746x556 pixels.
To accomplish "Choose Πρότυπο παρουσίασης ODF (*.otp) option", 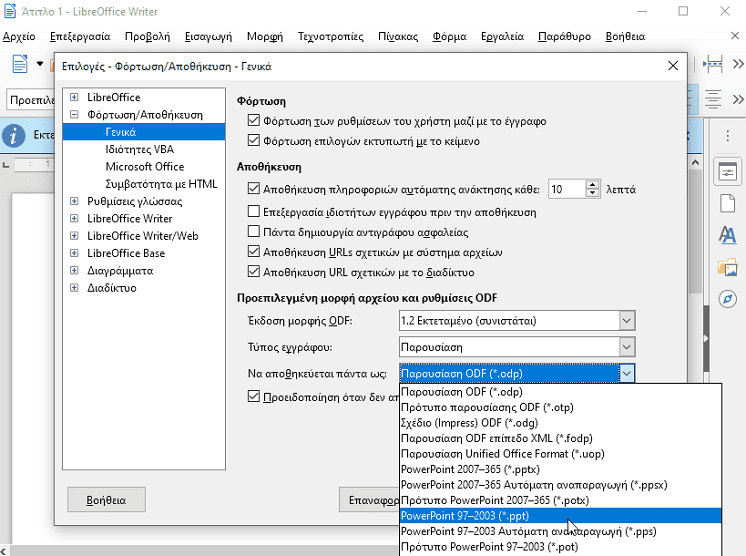I will [560, 407].
